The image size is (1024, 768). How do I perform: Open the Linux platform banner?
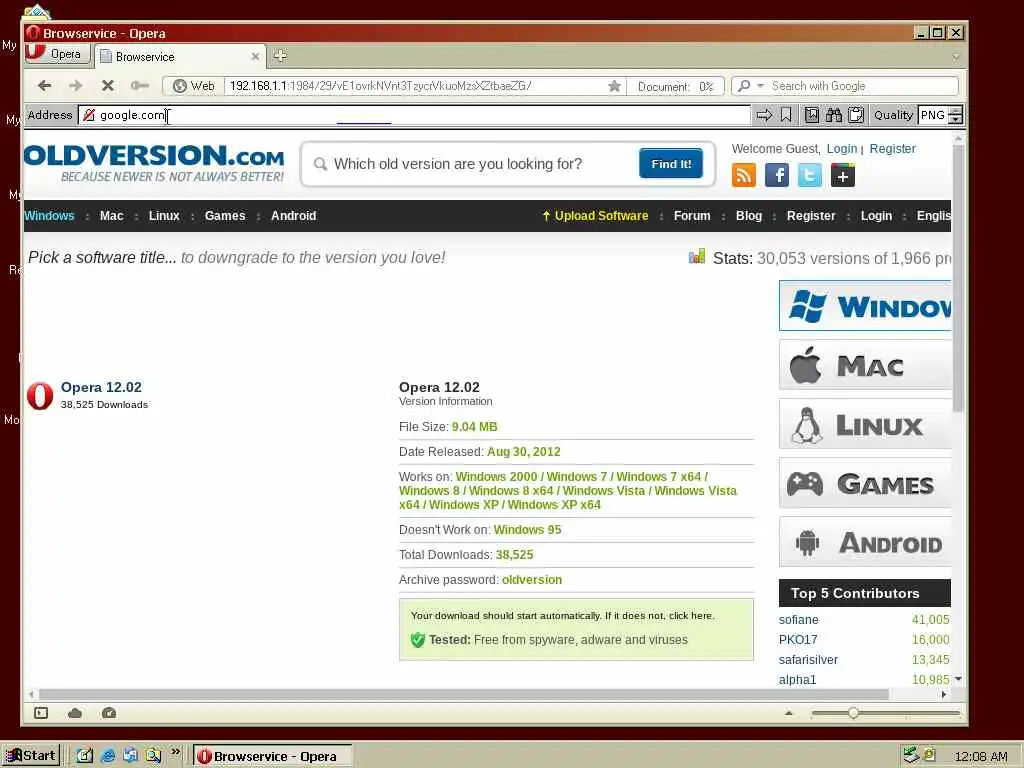pos(865,424)
